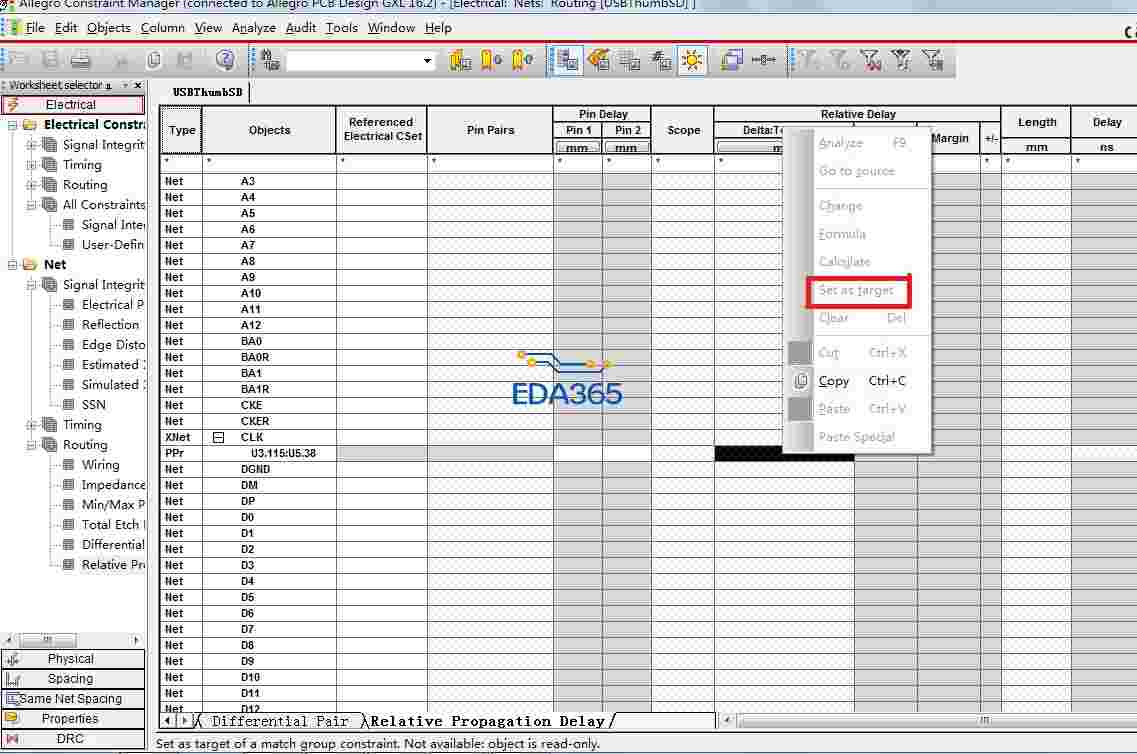Click the left sheet-tab scroll arrow
The height and width of the screenshot is (754, 1137).
coord(168,721)
